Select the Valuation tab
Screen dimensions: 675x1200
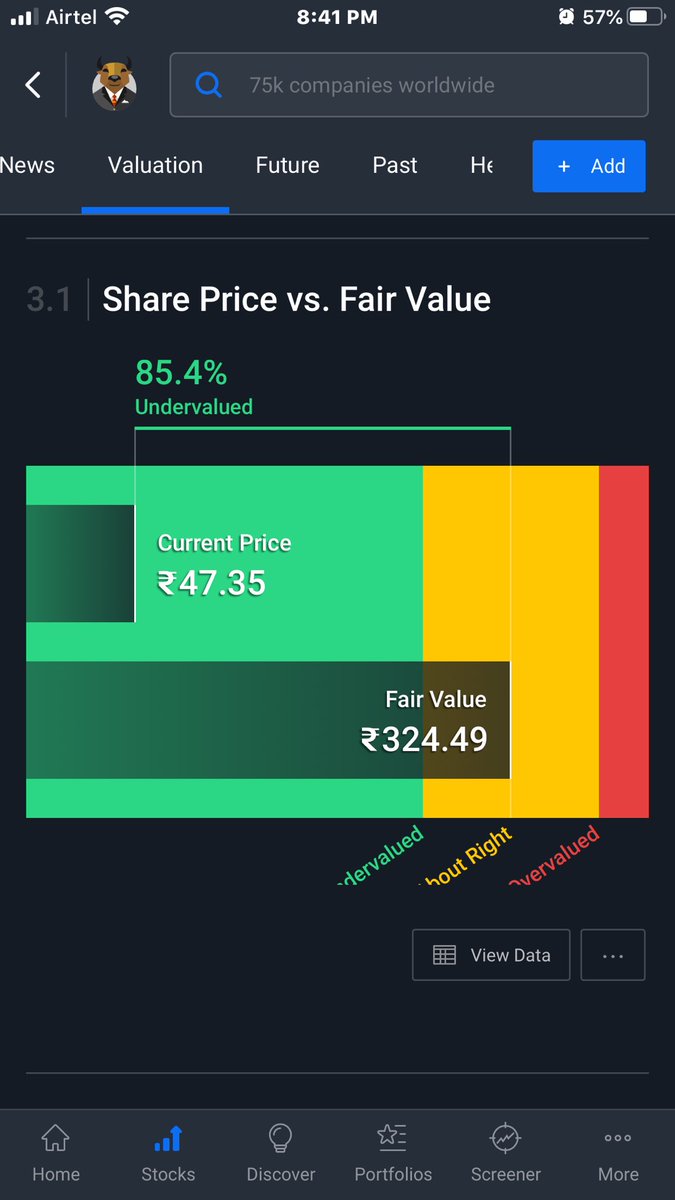coord(155,165)
